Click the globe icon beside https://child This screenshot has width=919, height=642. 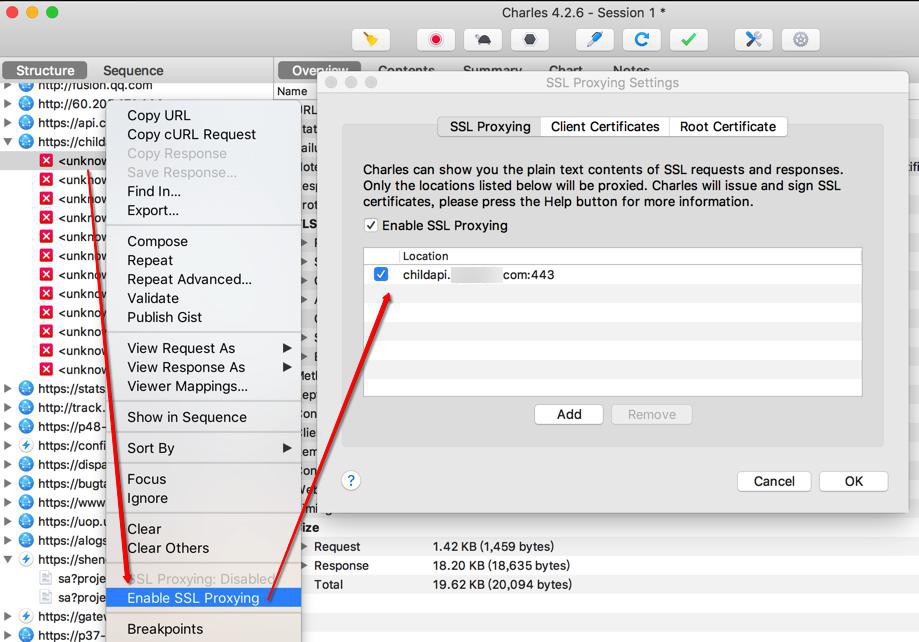click(26, 141)
